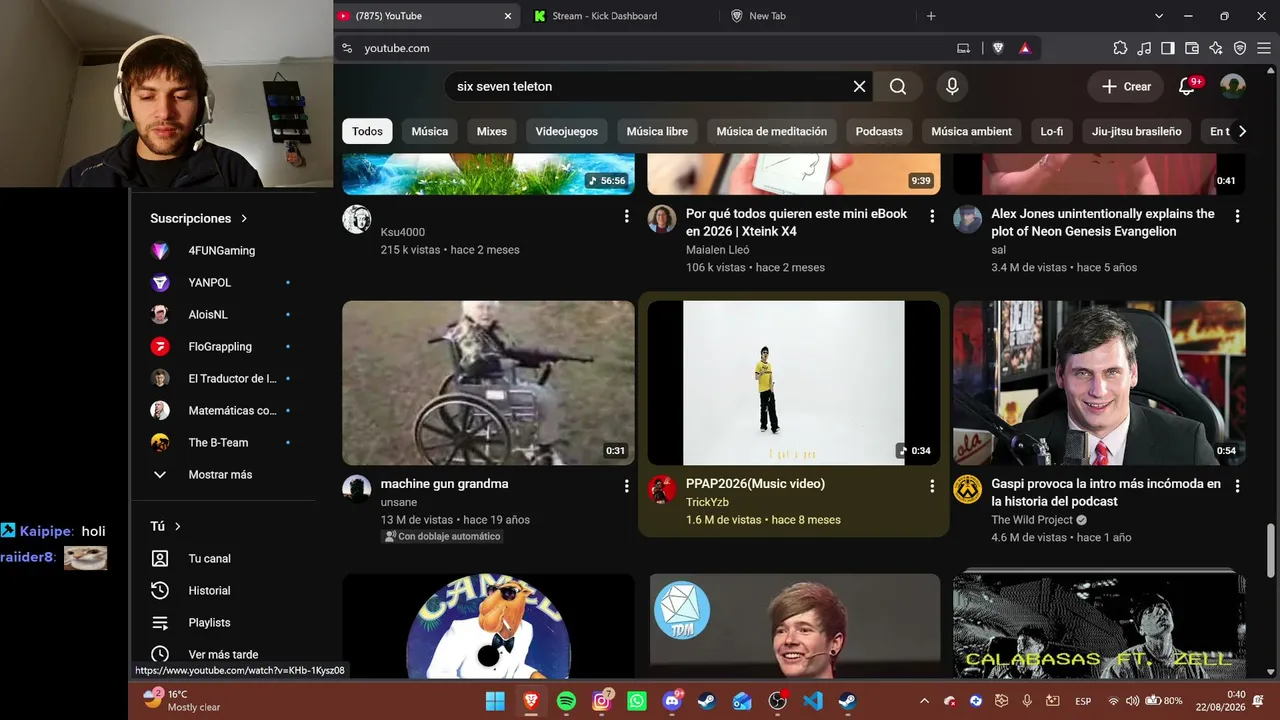Show more filter chips with the right arrow
Screen dimensions: 1280x720
(x=1242, y=131)
